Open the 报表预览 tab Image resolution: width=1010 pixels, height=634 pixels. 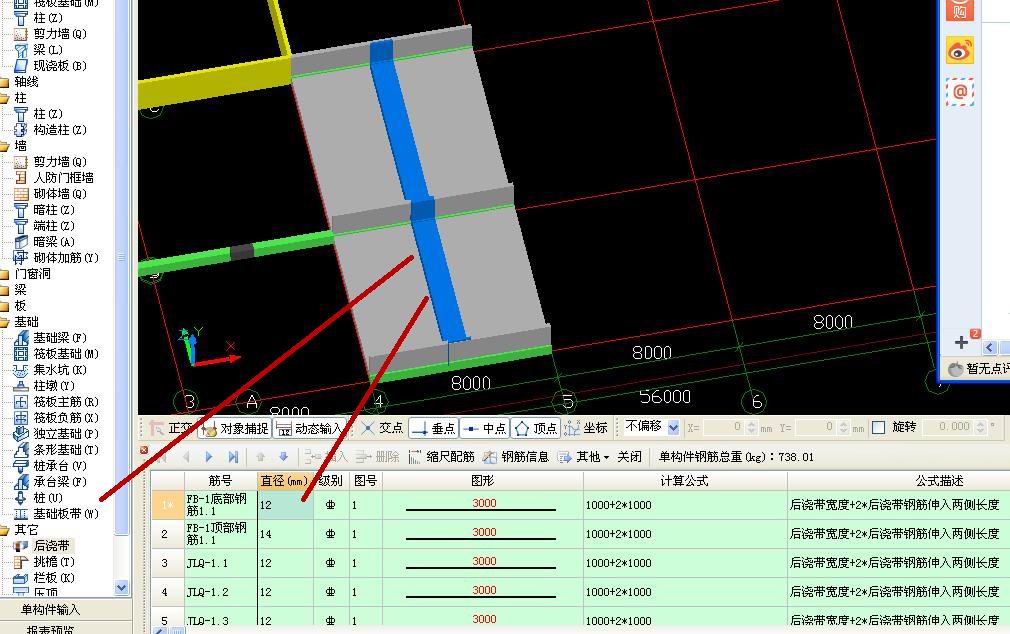click(x=50, y=628)
